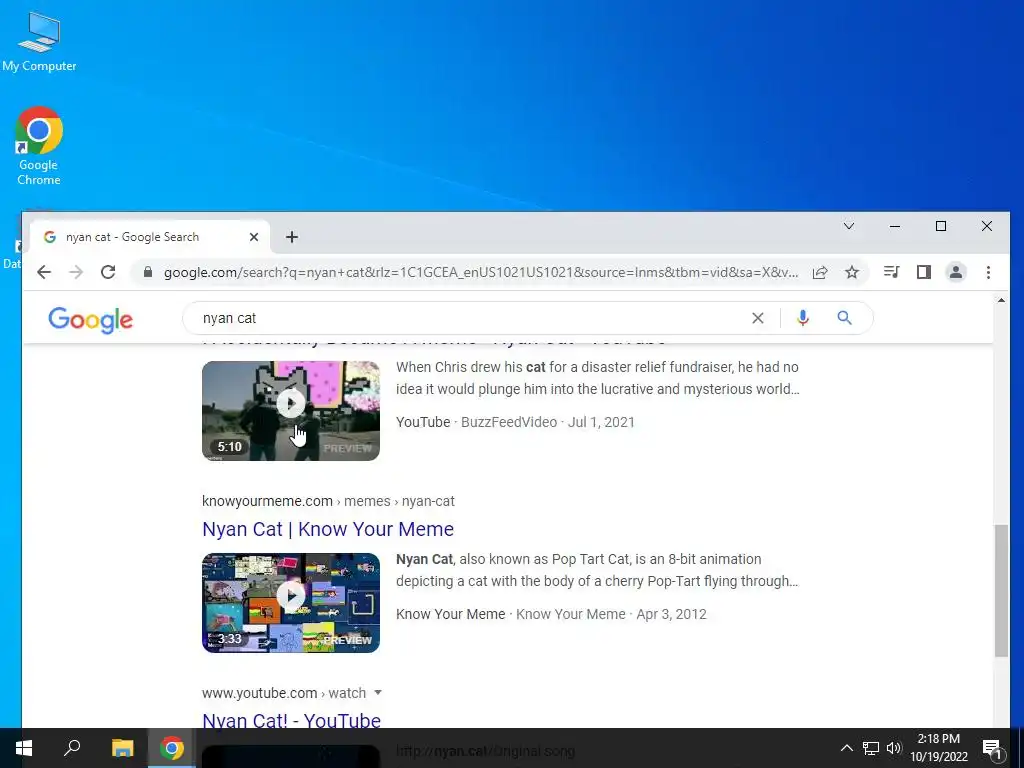Viewport: 1024px width, 768px height.
Task: Show Chrome side panel
Action: point(923,272)
